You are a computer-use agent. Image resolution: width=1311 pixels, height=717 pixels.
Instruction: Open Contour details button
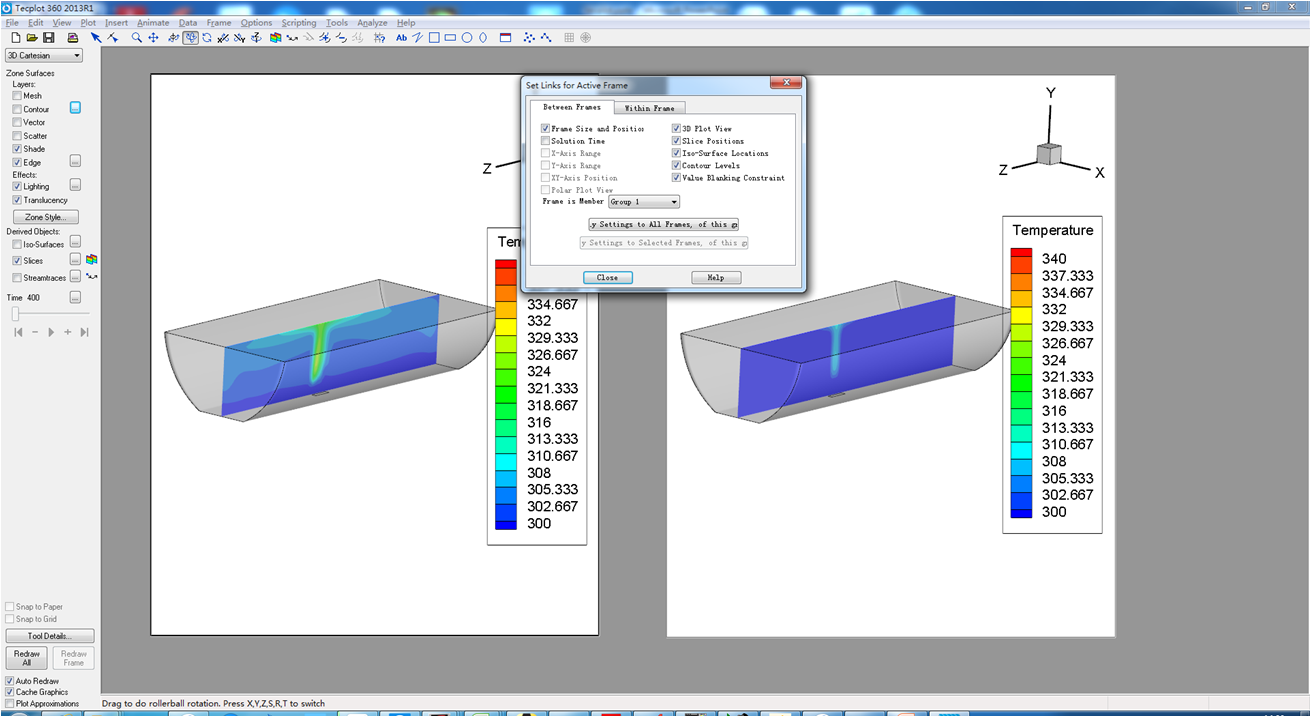point(75,108)
